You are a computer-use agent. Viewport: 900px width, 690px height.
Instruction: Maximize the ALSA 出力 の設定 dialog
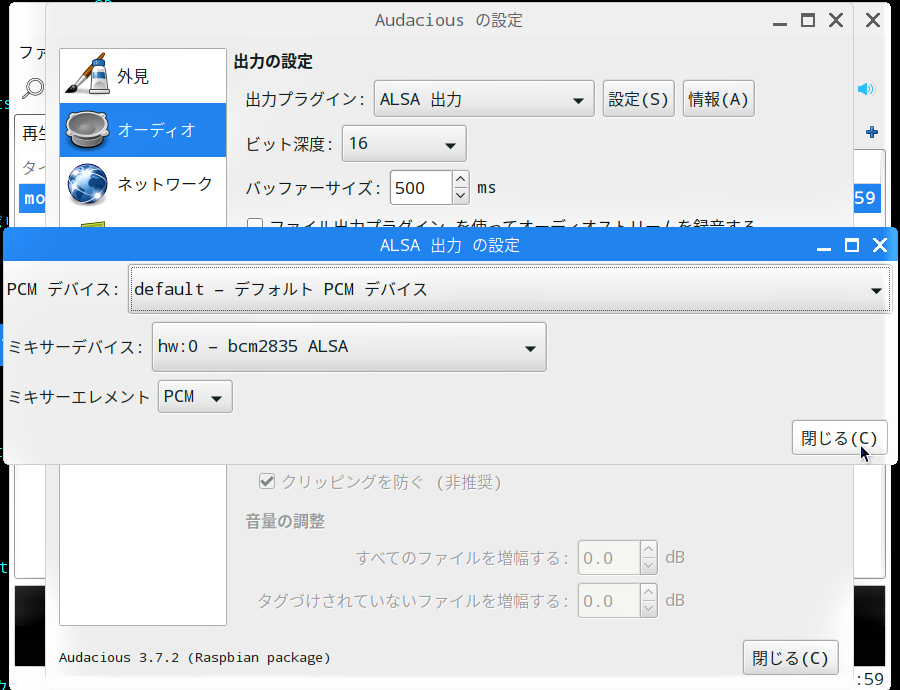tap(852, 246)
